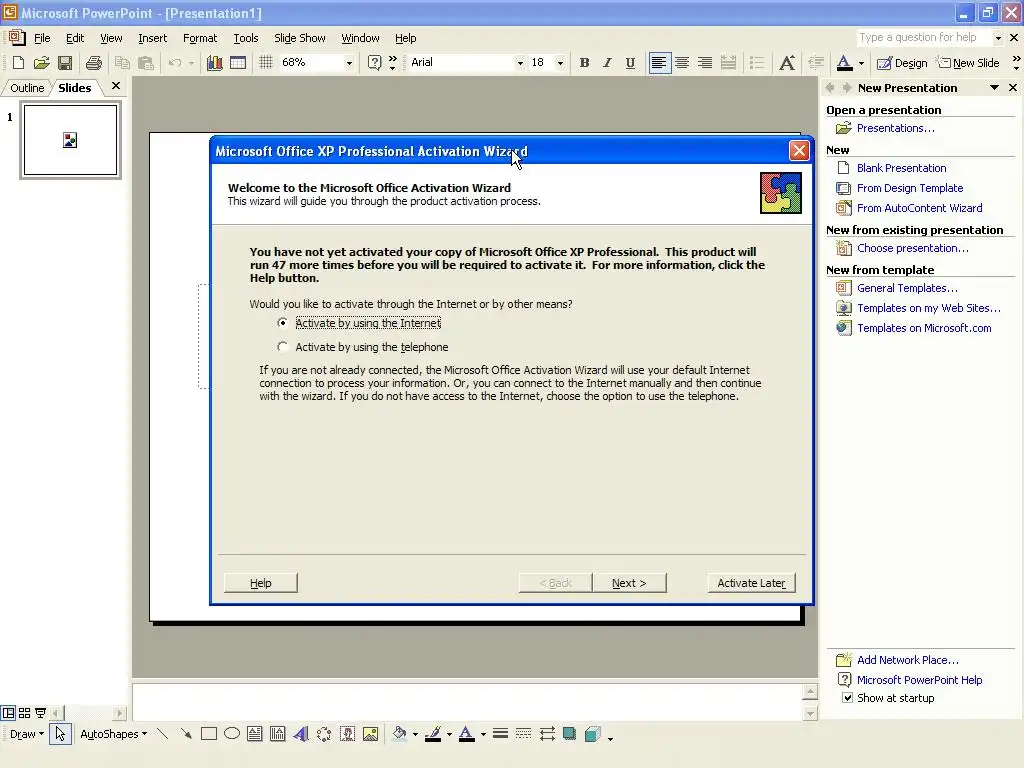
Task: Select the Line drawing tool
Action: (x=163, y=734)
